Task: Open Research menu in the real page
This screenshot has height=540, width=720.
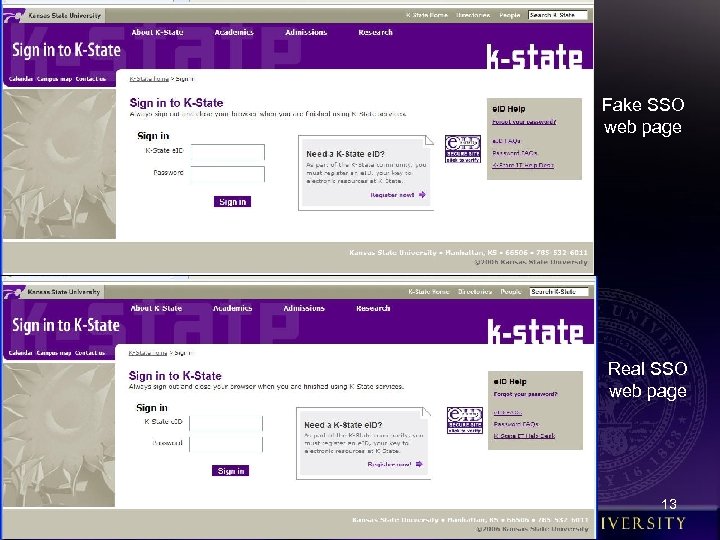Action: pyautogui.click(x=373, y=308)
